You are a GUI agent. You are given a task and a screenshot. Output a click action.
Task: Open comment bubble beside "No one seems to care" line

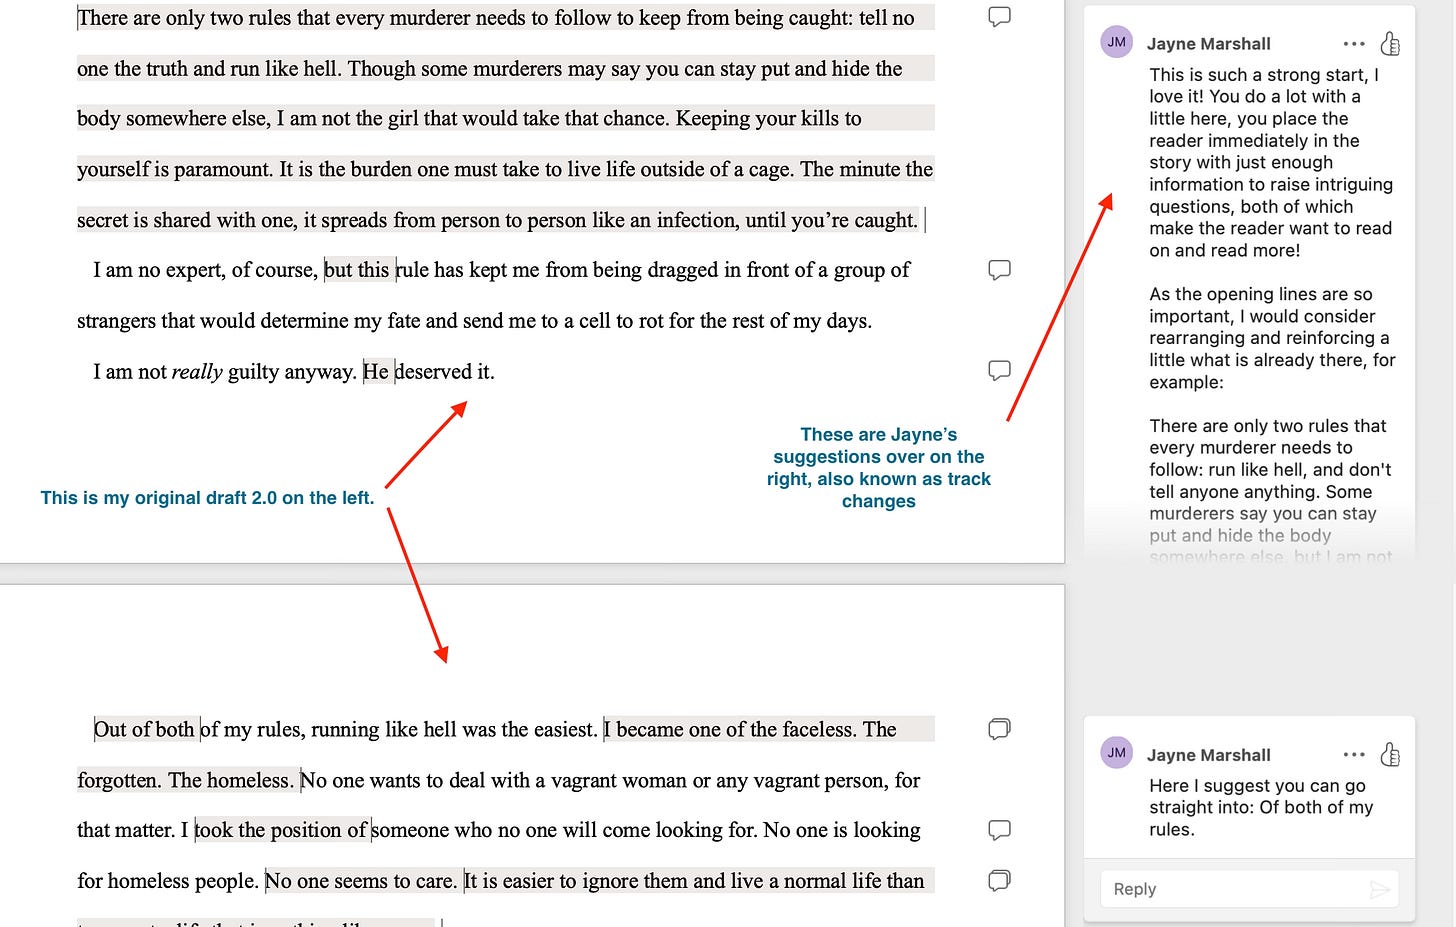[x=999, y=880]
